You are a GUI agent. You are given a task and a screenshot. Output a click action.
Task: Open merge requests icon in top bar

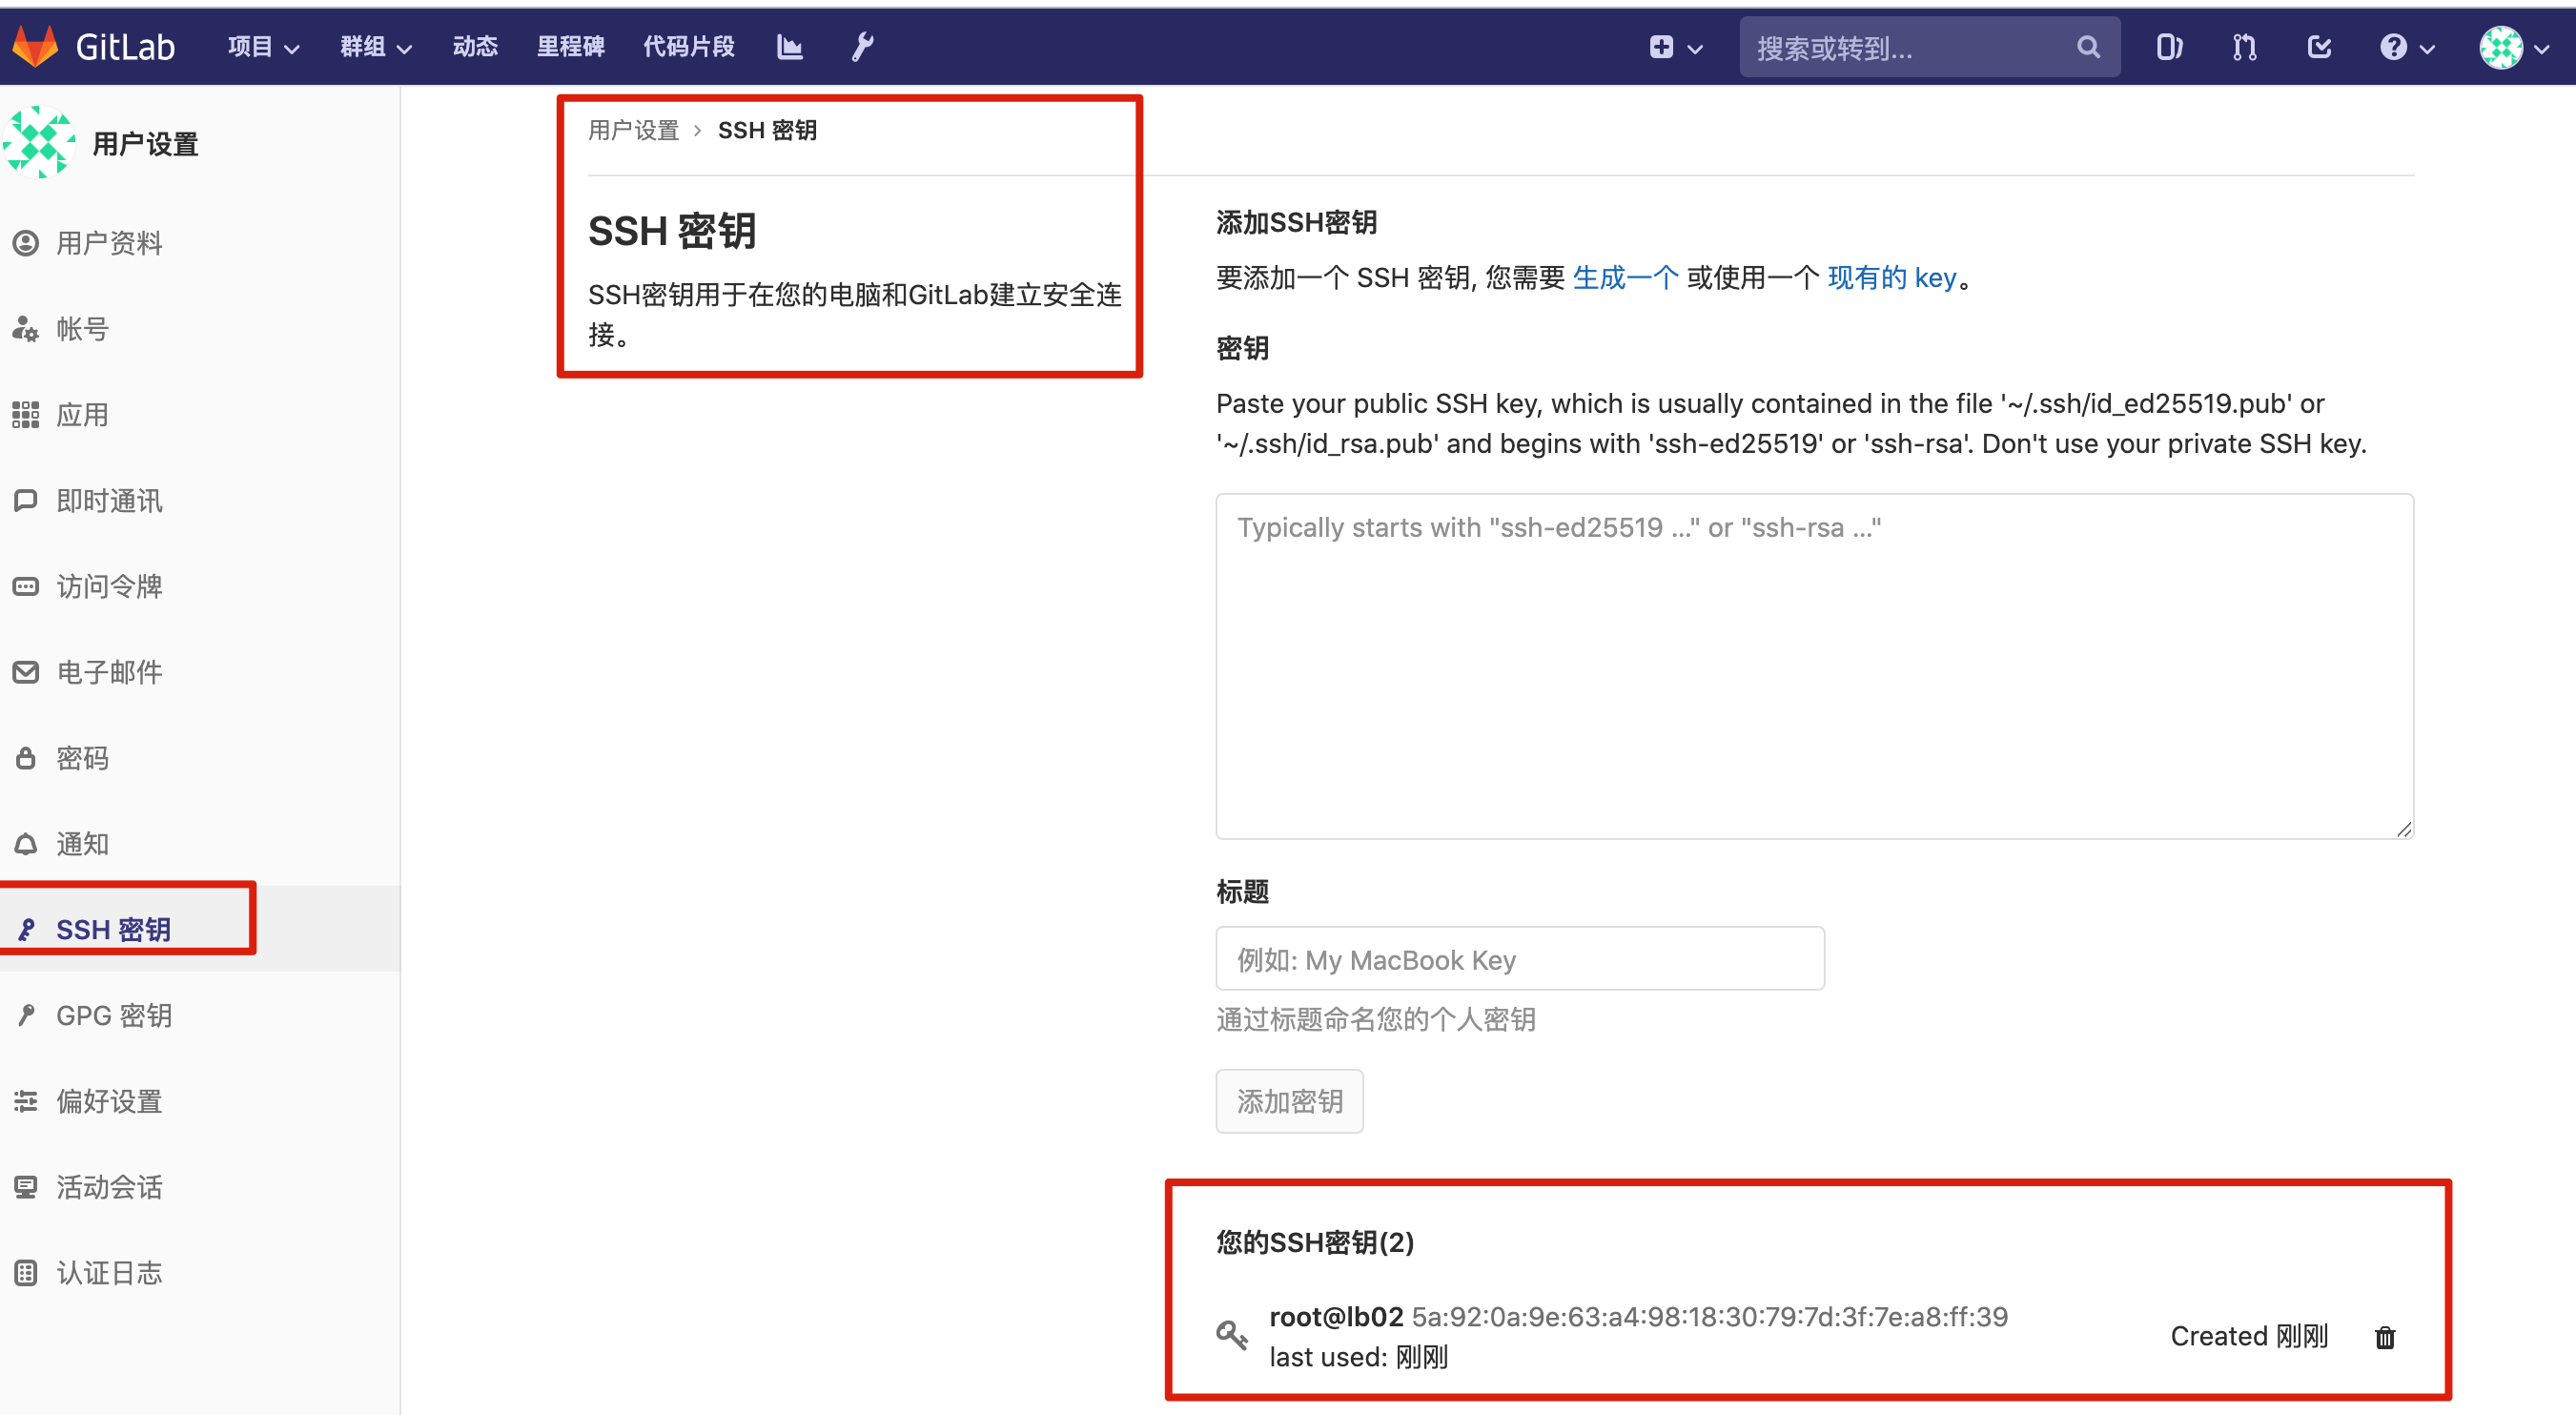coord(2244,47)
